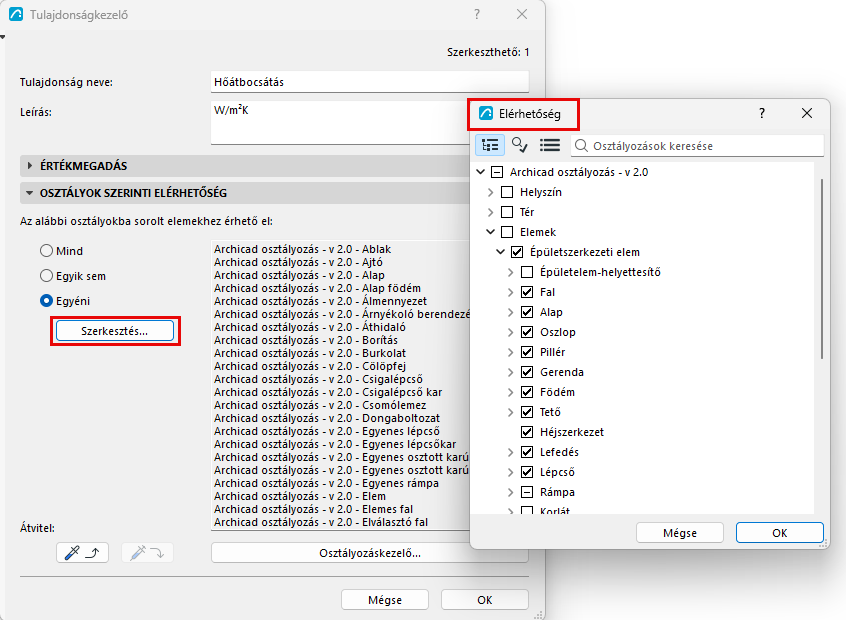Click Mégse in Tulajdonságkezelő dialog
The width and height of the screenshot is (846, 620).
pos(385,599)
